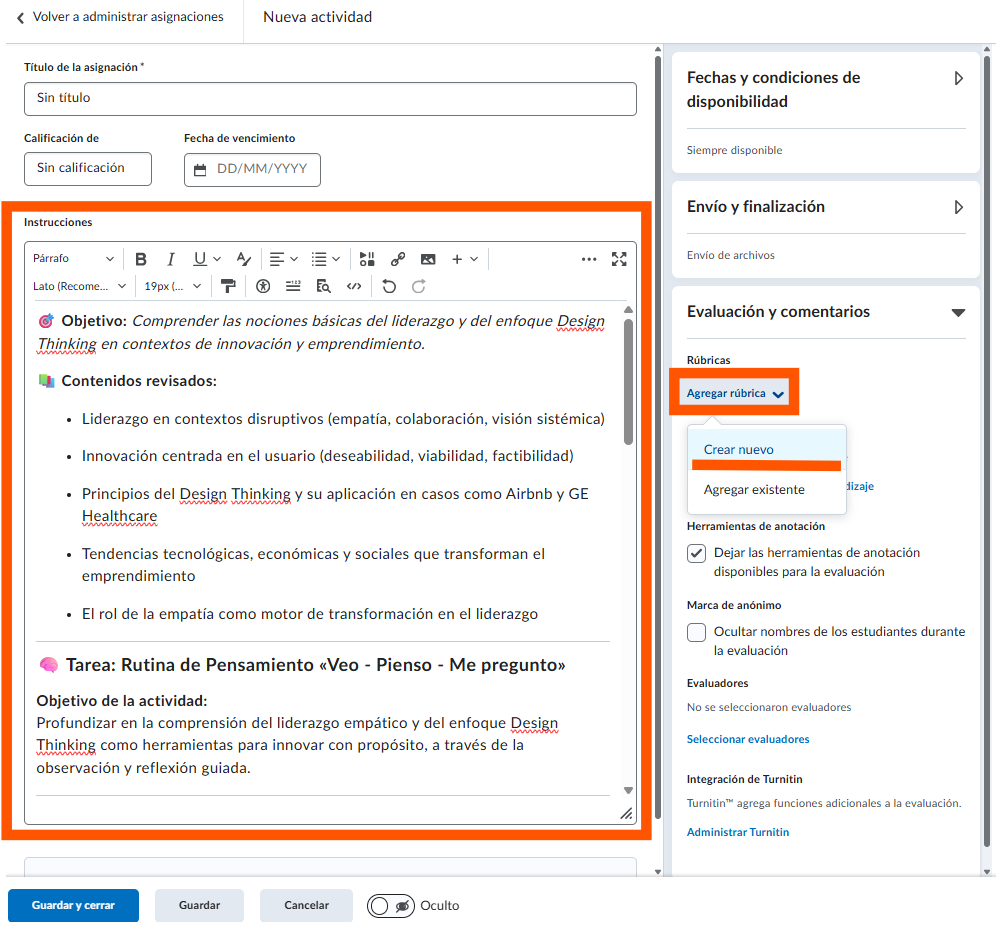This screenshot has height=925, width=998.
Task: Insert an image using the toolbar
Action: 428,259
